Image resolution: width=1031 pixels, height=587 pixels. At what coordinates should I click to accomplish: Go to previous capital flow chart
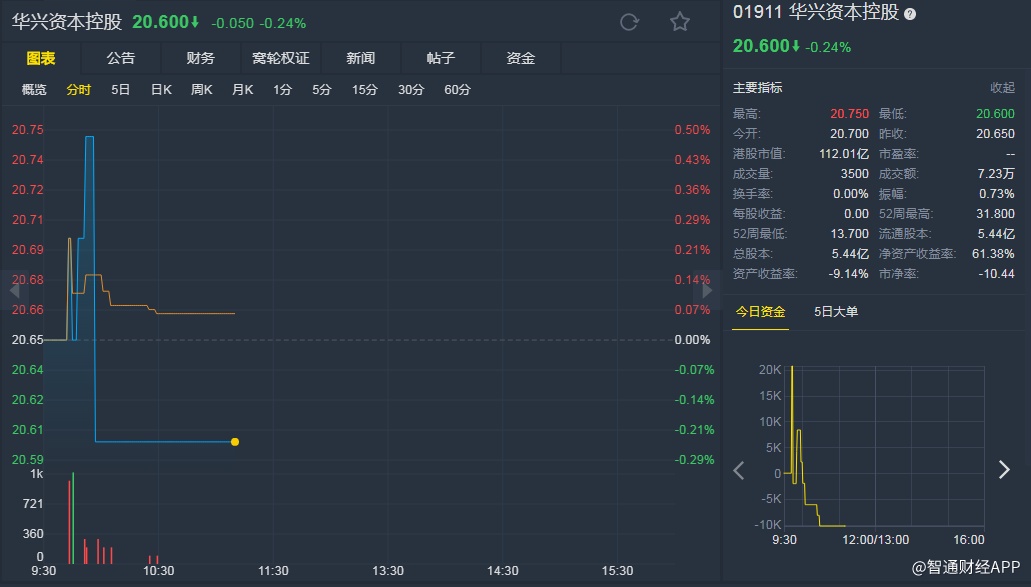739,470
